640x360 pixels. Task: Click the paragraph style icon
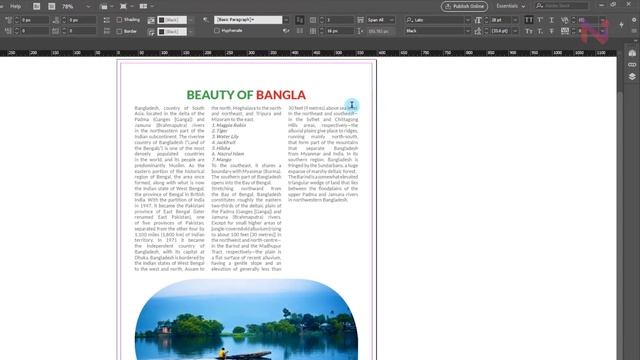(x=206, y=20)
